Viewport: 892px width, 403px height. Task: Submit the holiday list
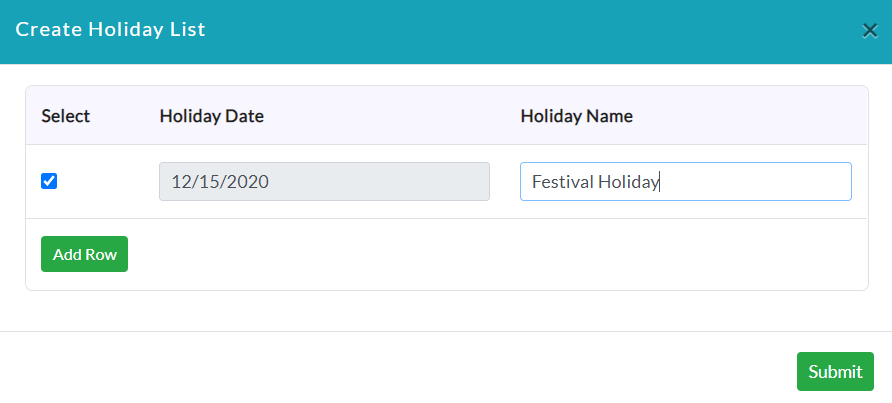pyautogui.click(x=835, y=371)
